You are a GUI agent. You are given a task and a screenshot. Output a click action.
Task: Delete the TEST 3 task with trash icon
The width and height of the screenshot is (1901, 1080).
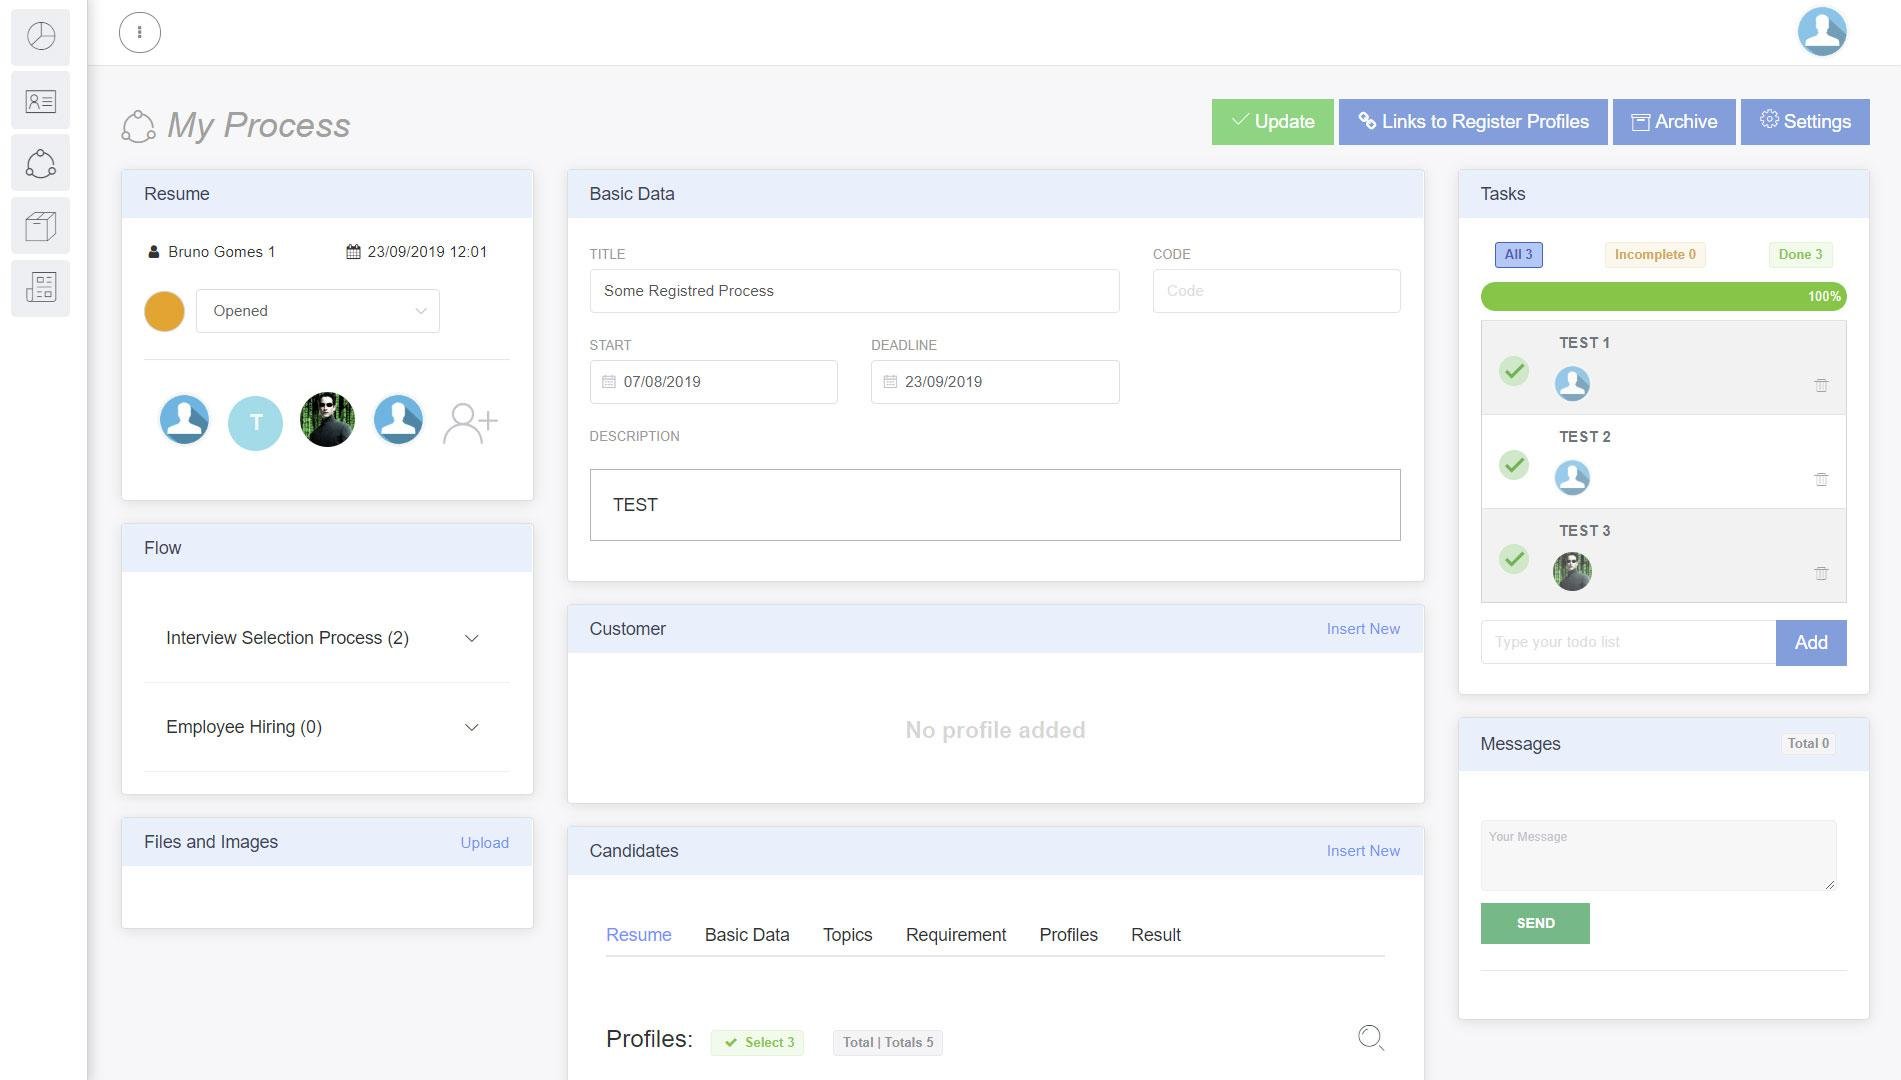pos(1821,573)
